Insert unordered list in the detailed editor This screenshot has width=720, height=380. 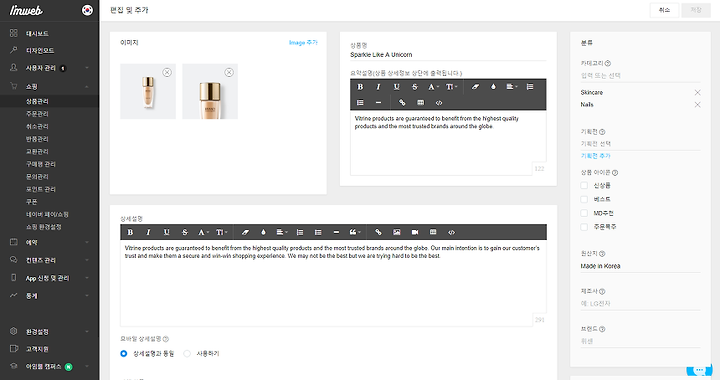coord(318,232)
